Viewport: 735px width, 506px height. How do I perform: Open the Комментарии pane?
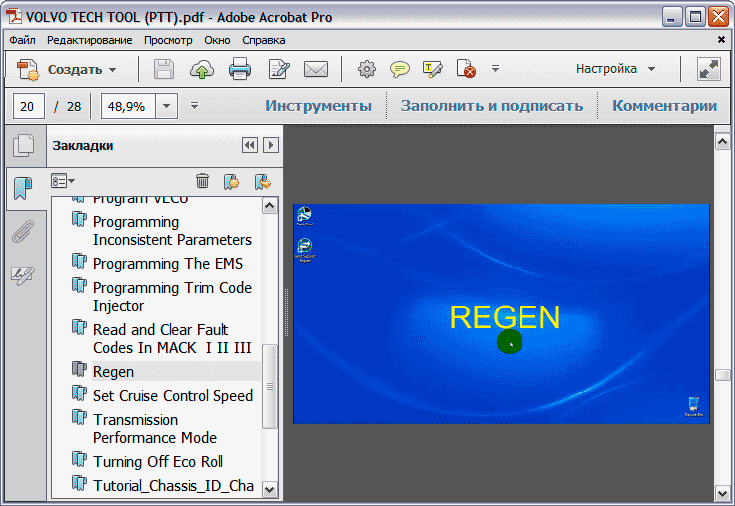pyautogui.click(x=664, y=106)
